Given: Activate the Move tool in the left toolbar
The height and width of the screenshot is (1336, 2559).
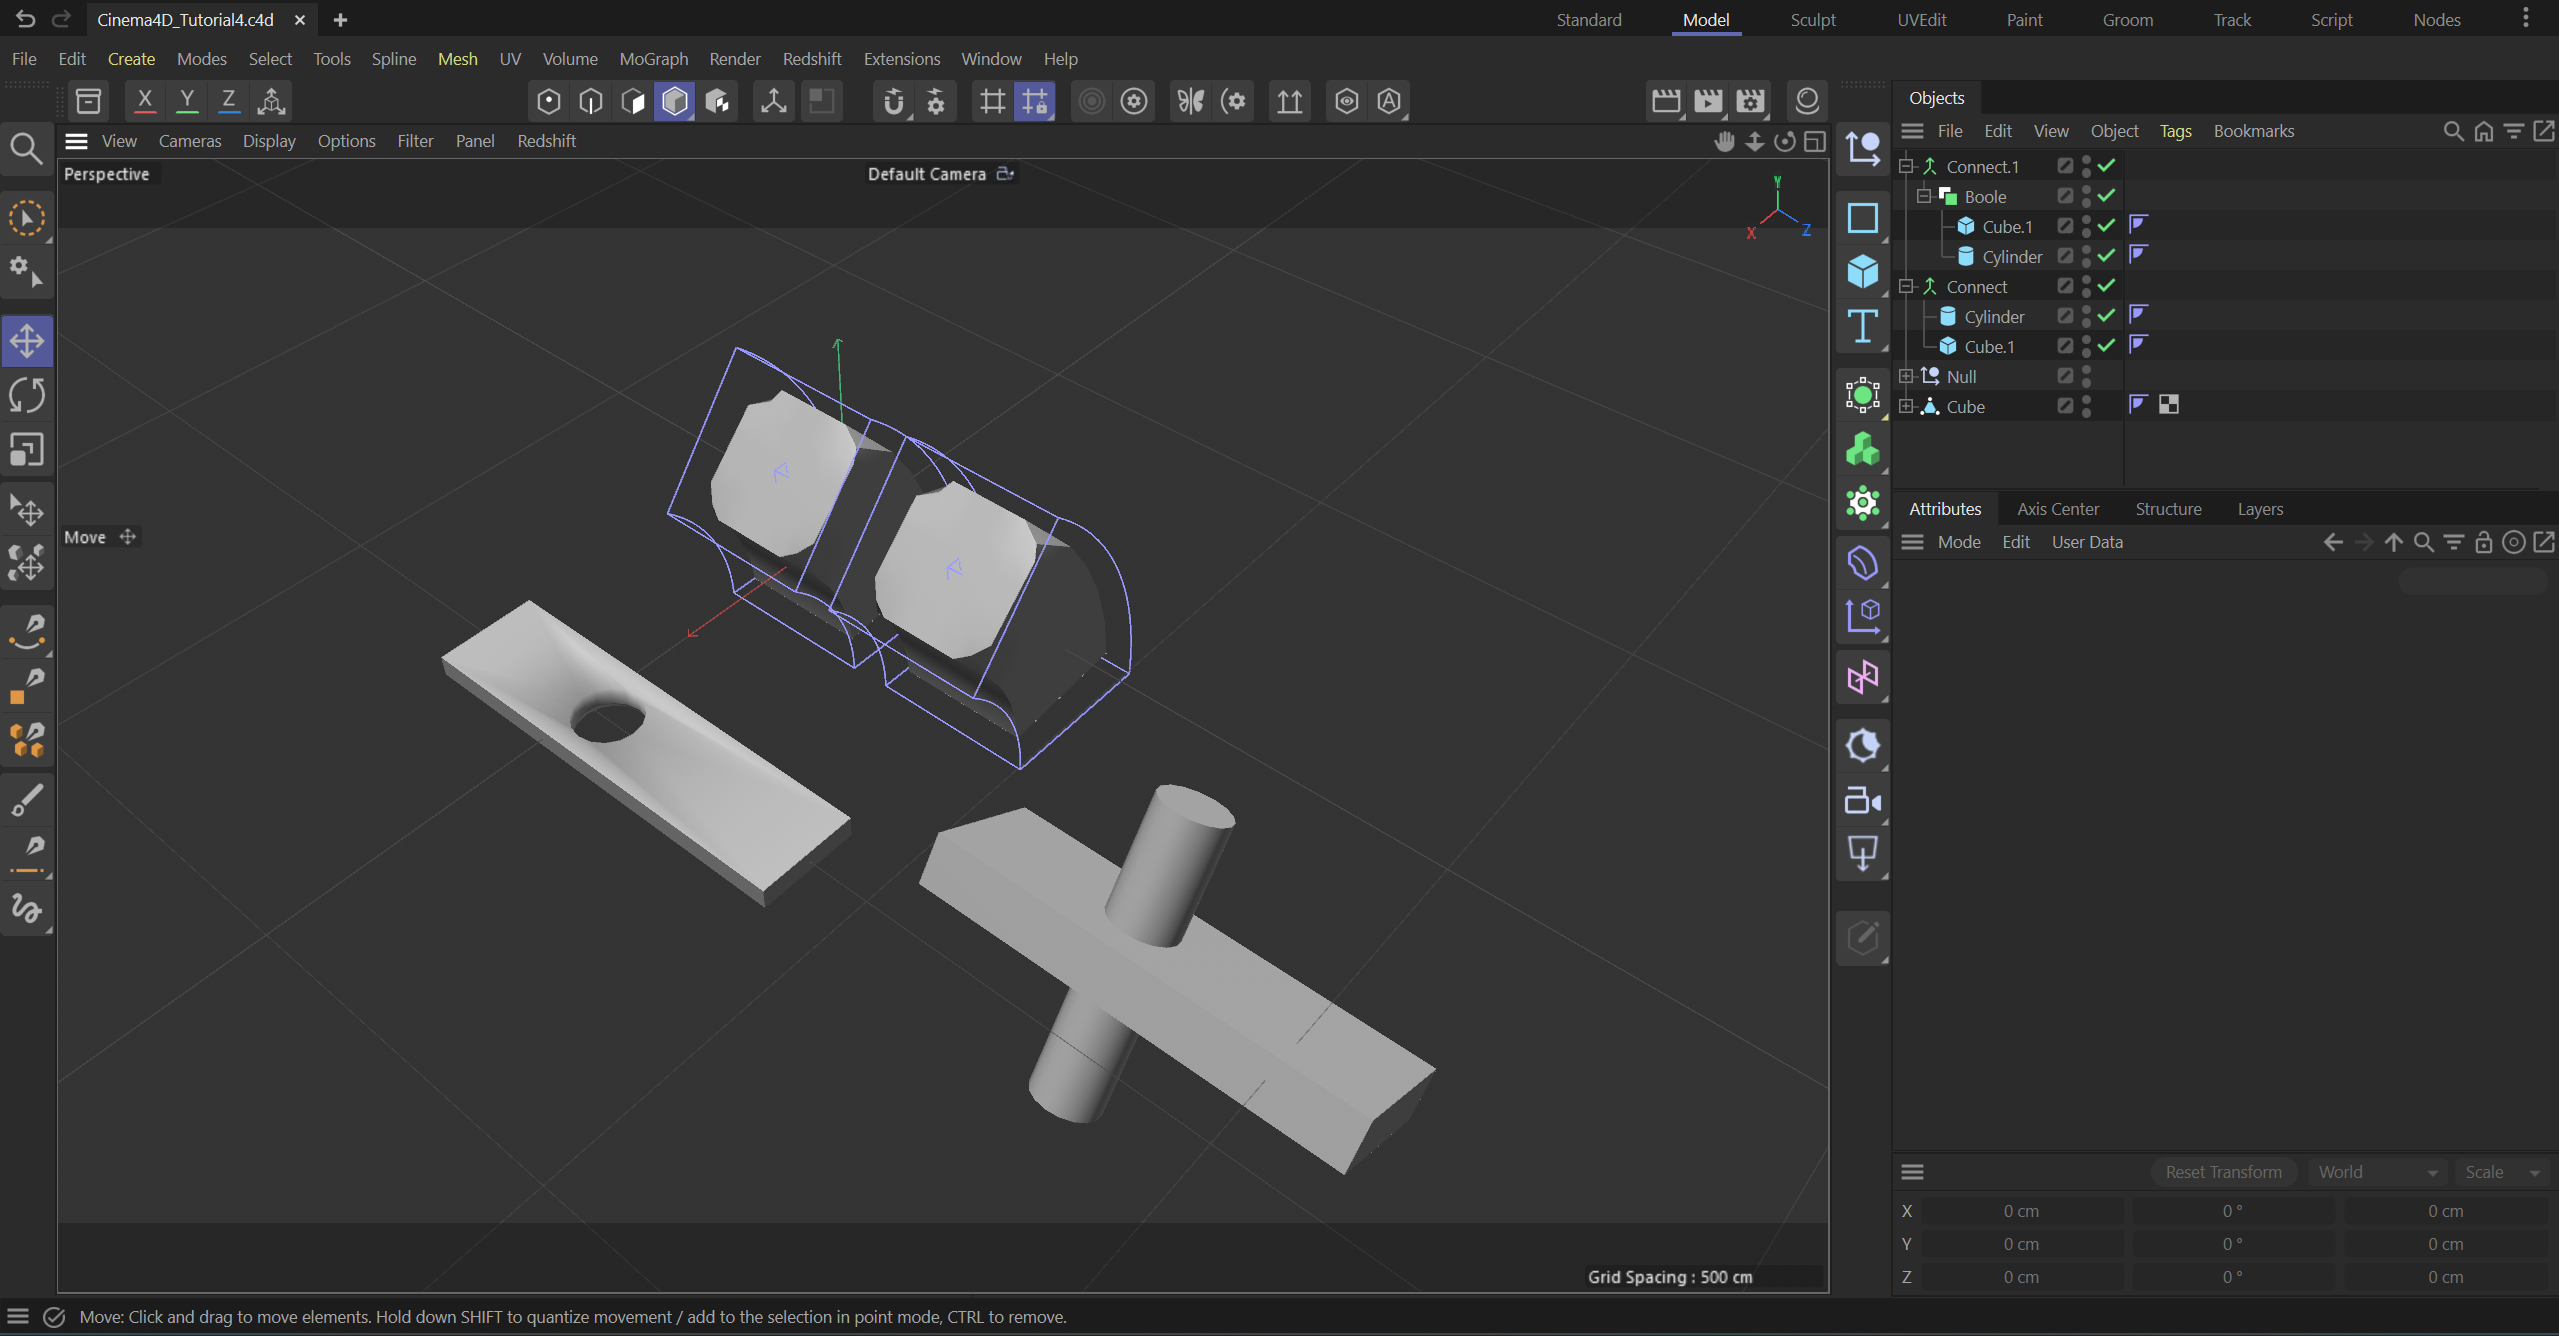Looking at the screenshot, I should point(27,340).
